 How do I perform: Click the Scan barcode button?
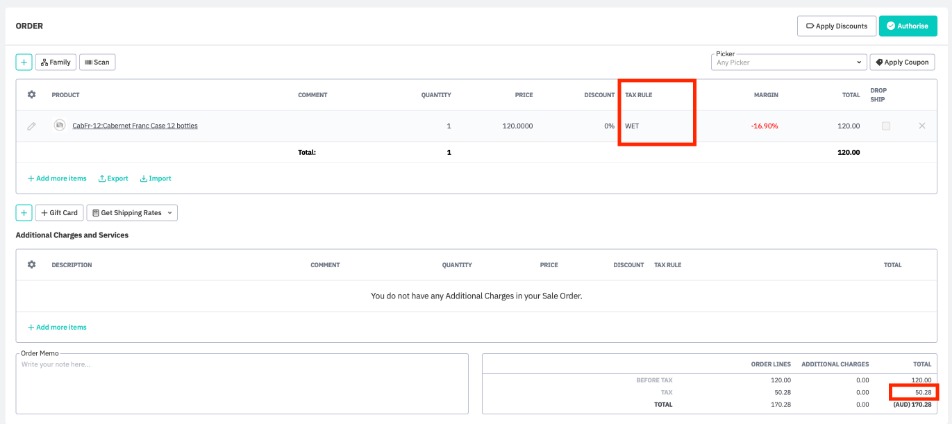click(97, 62)
